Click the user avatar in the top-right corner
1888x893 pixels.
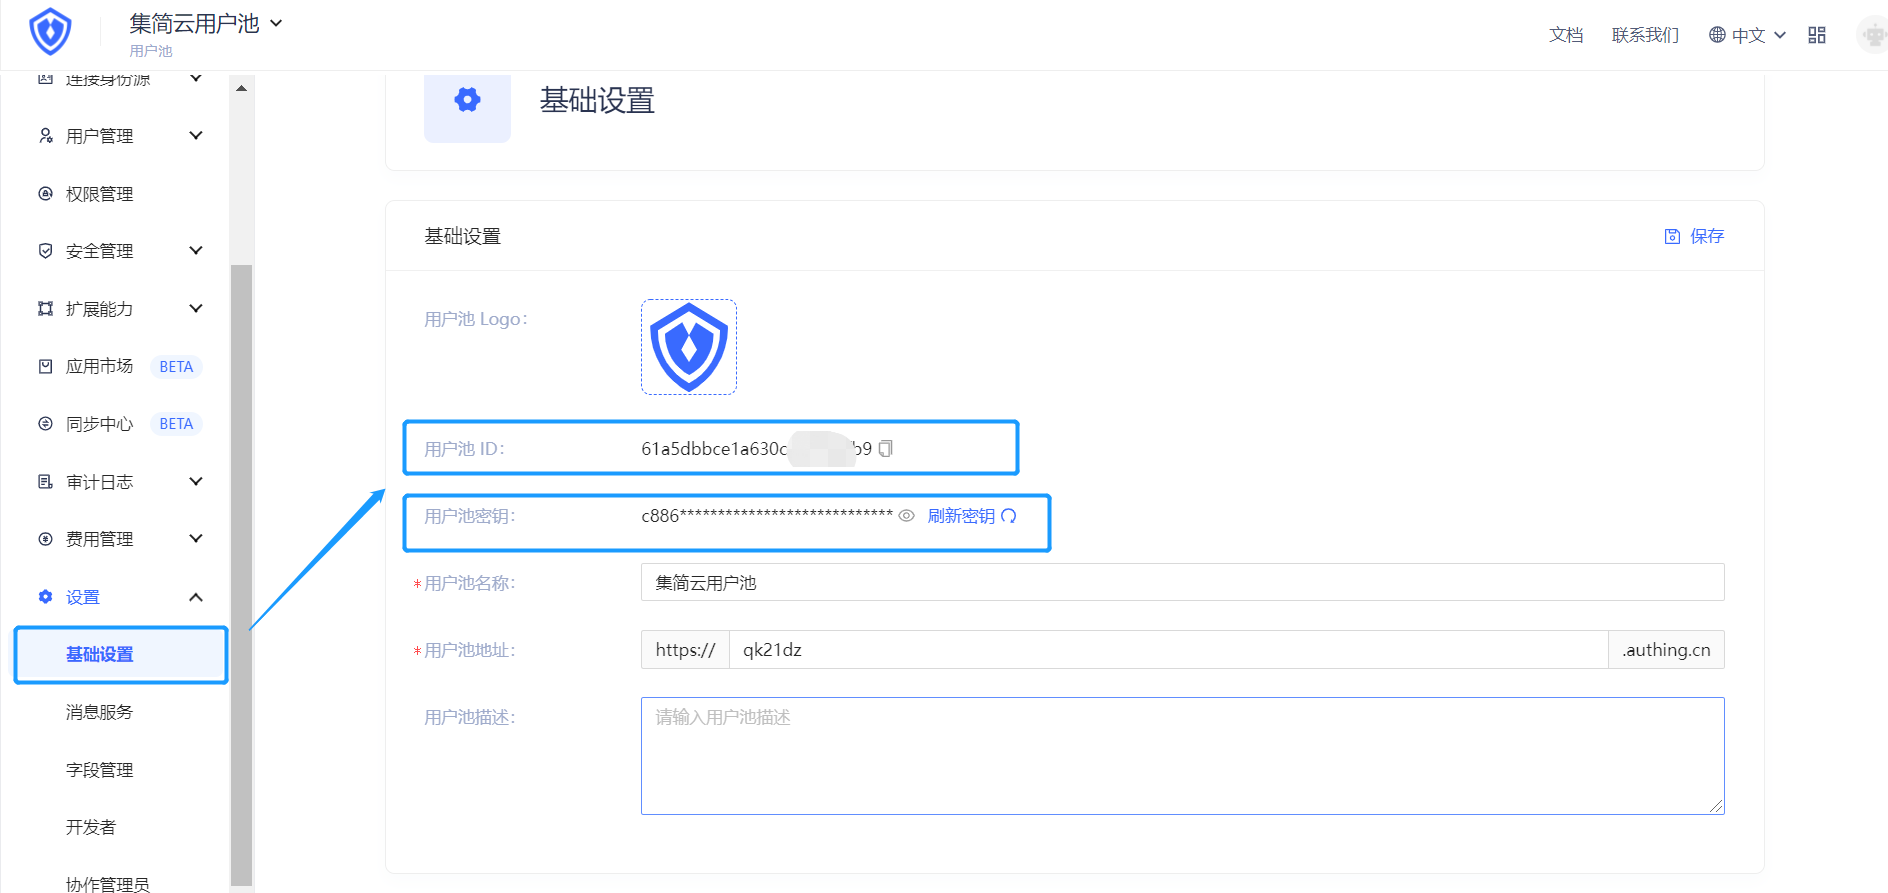(1872, 35)
